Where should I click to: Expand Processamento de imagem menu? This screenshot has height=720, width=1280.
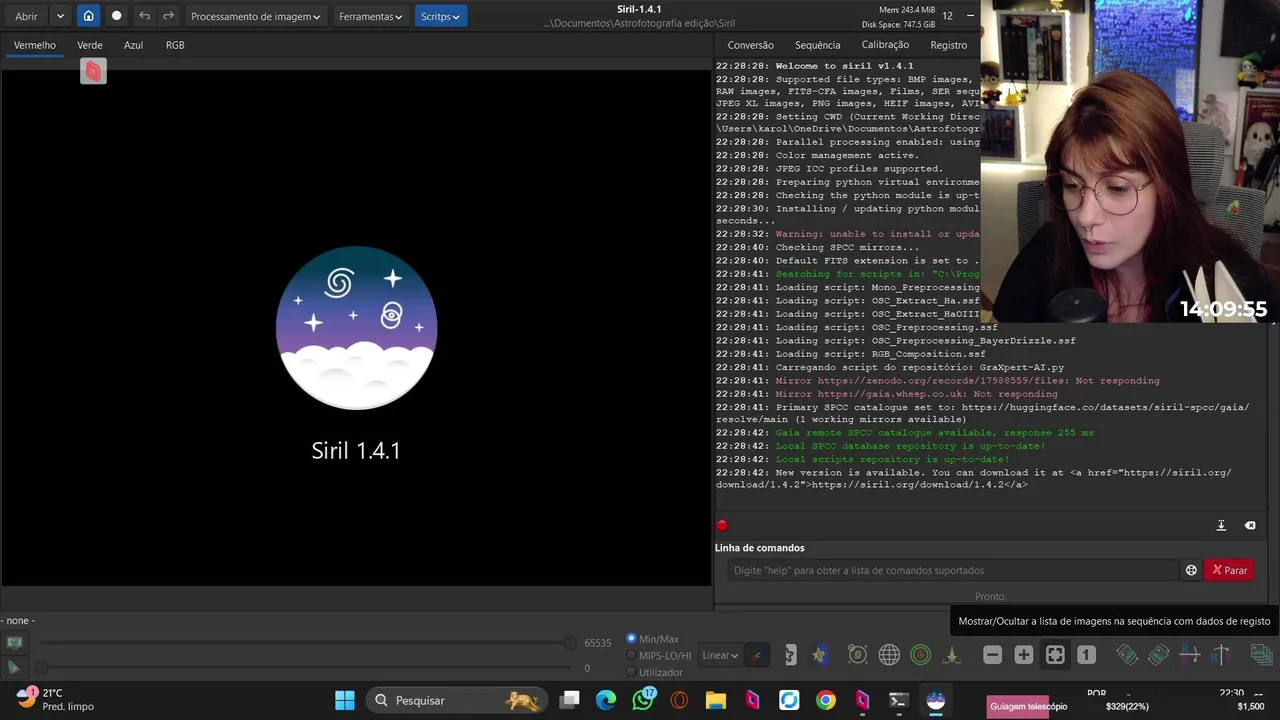255,16
